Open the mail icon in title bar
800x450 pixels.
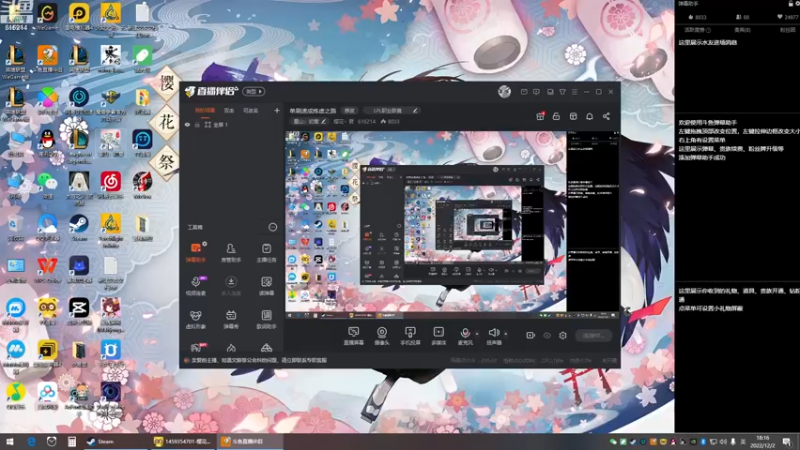click(524, 92)
